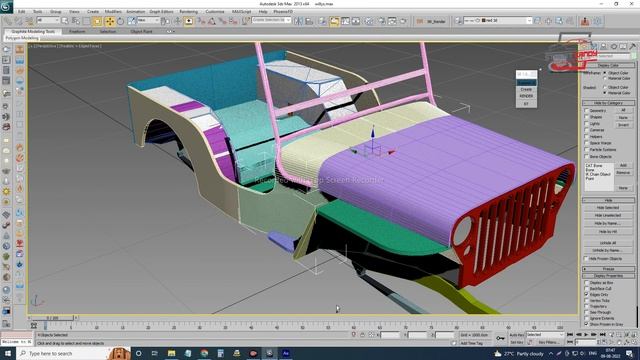Check the Cameras hide category checkbox

coord(587,130)
